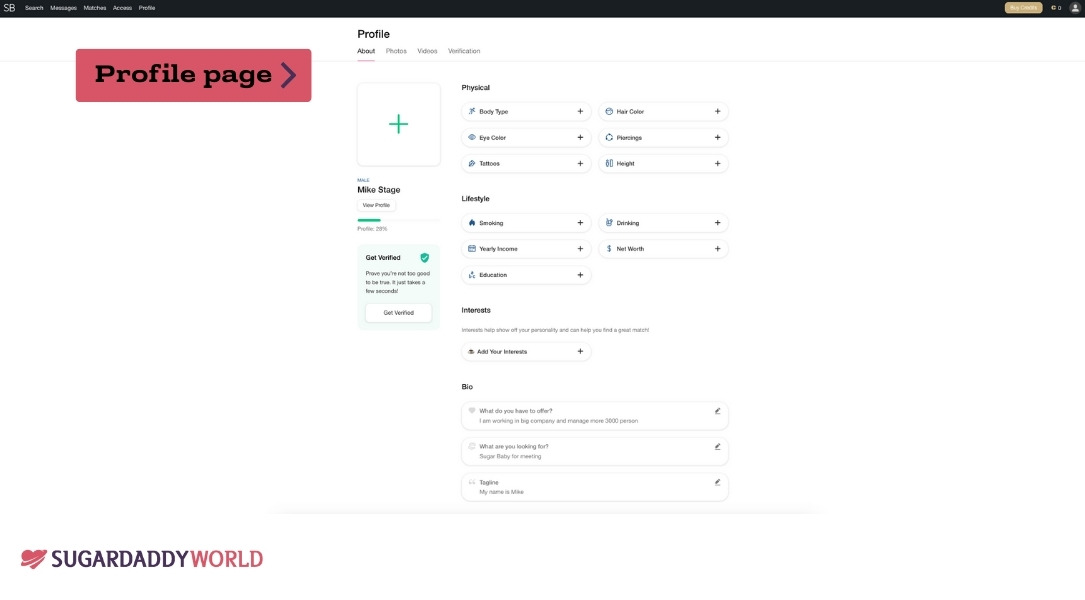Open the account avatar menu top right

pos(1075,7)
